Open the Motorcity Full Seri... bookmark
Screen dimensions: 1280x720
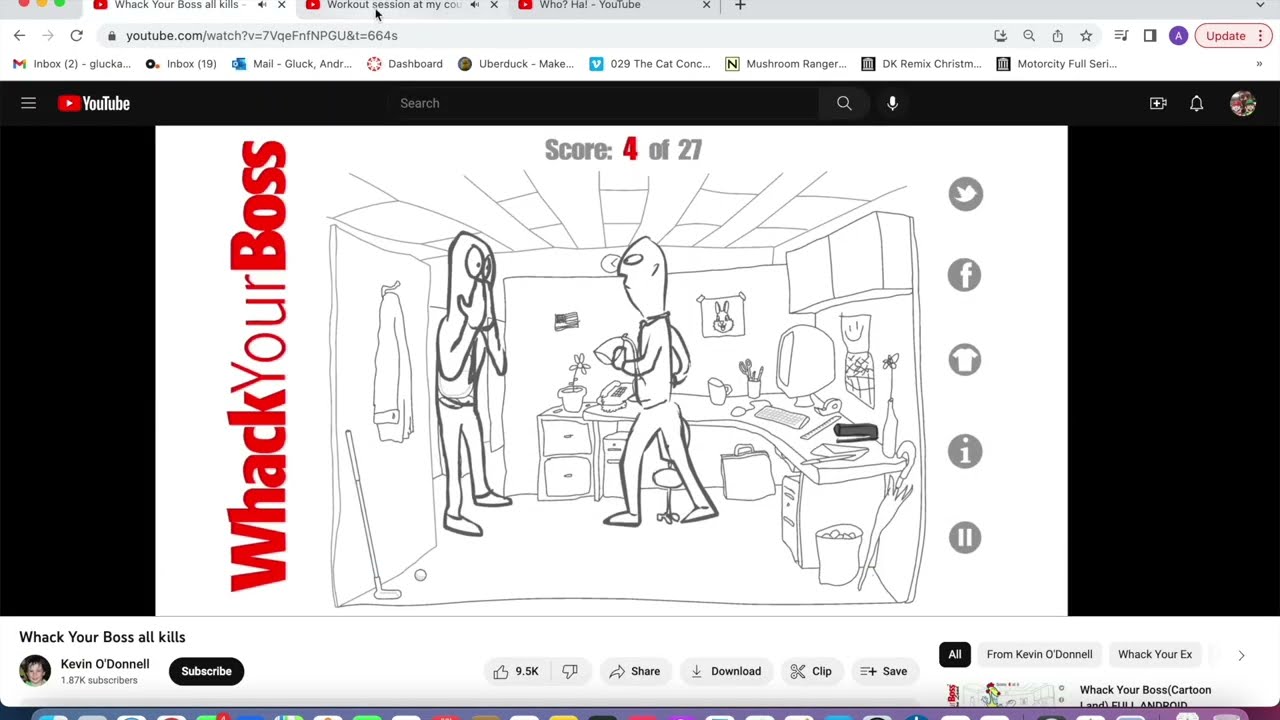tap(1057, 64)
